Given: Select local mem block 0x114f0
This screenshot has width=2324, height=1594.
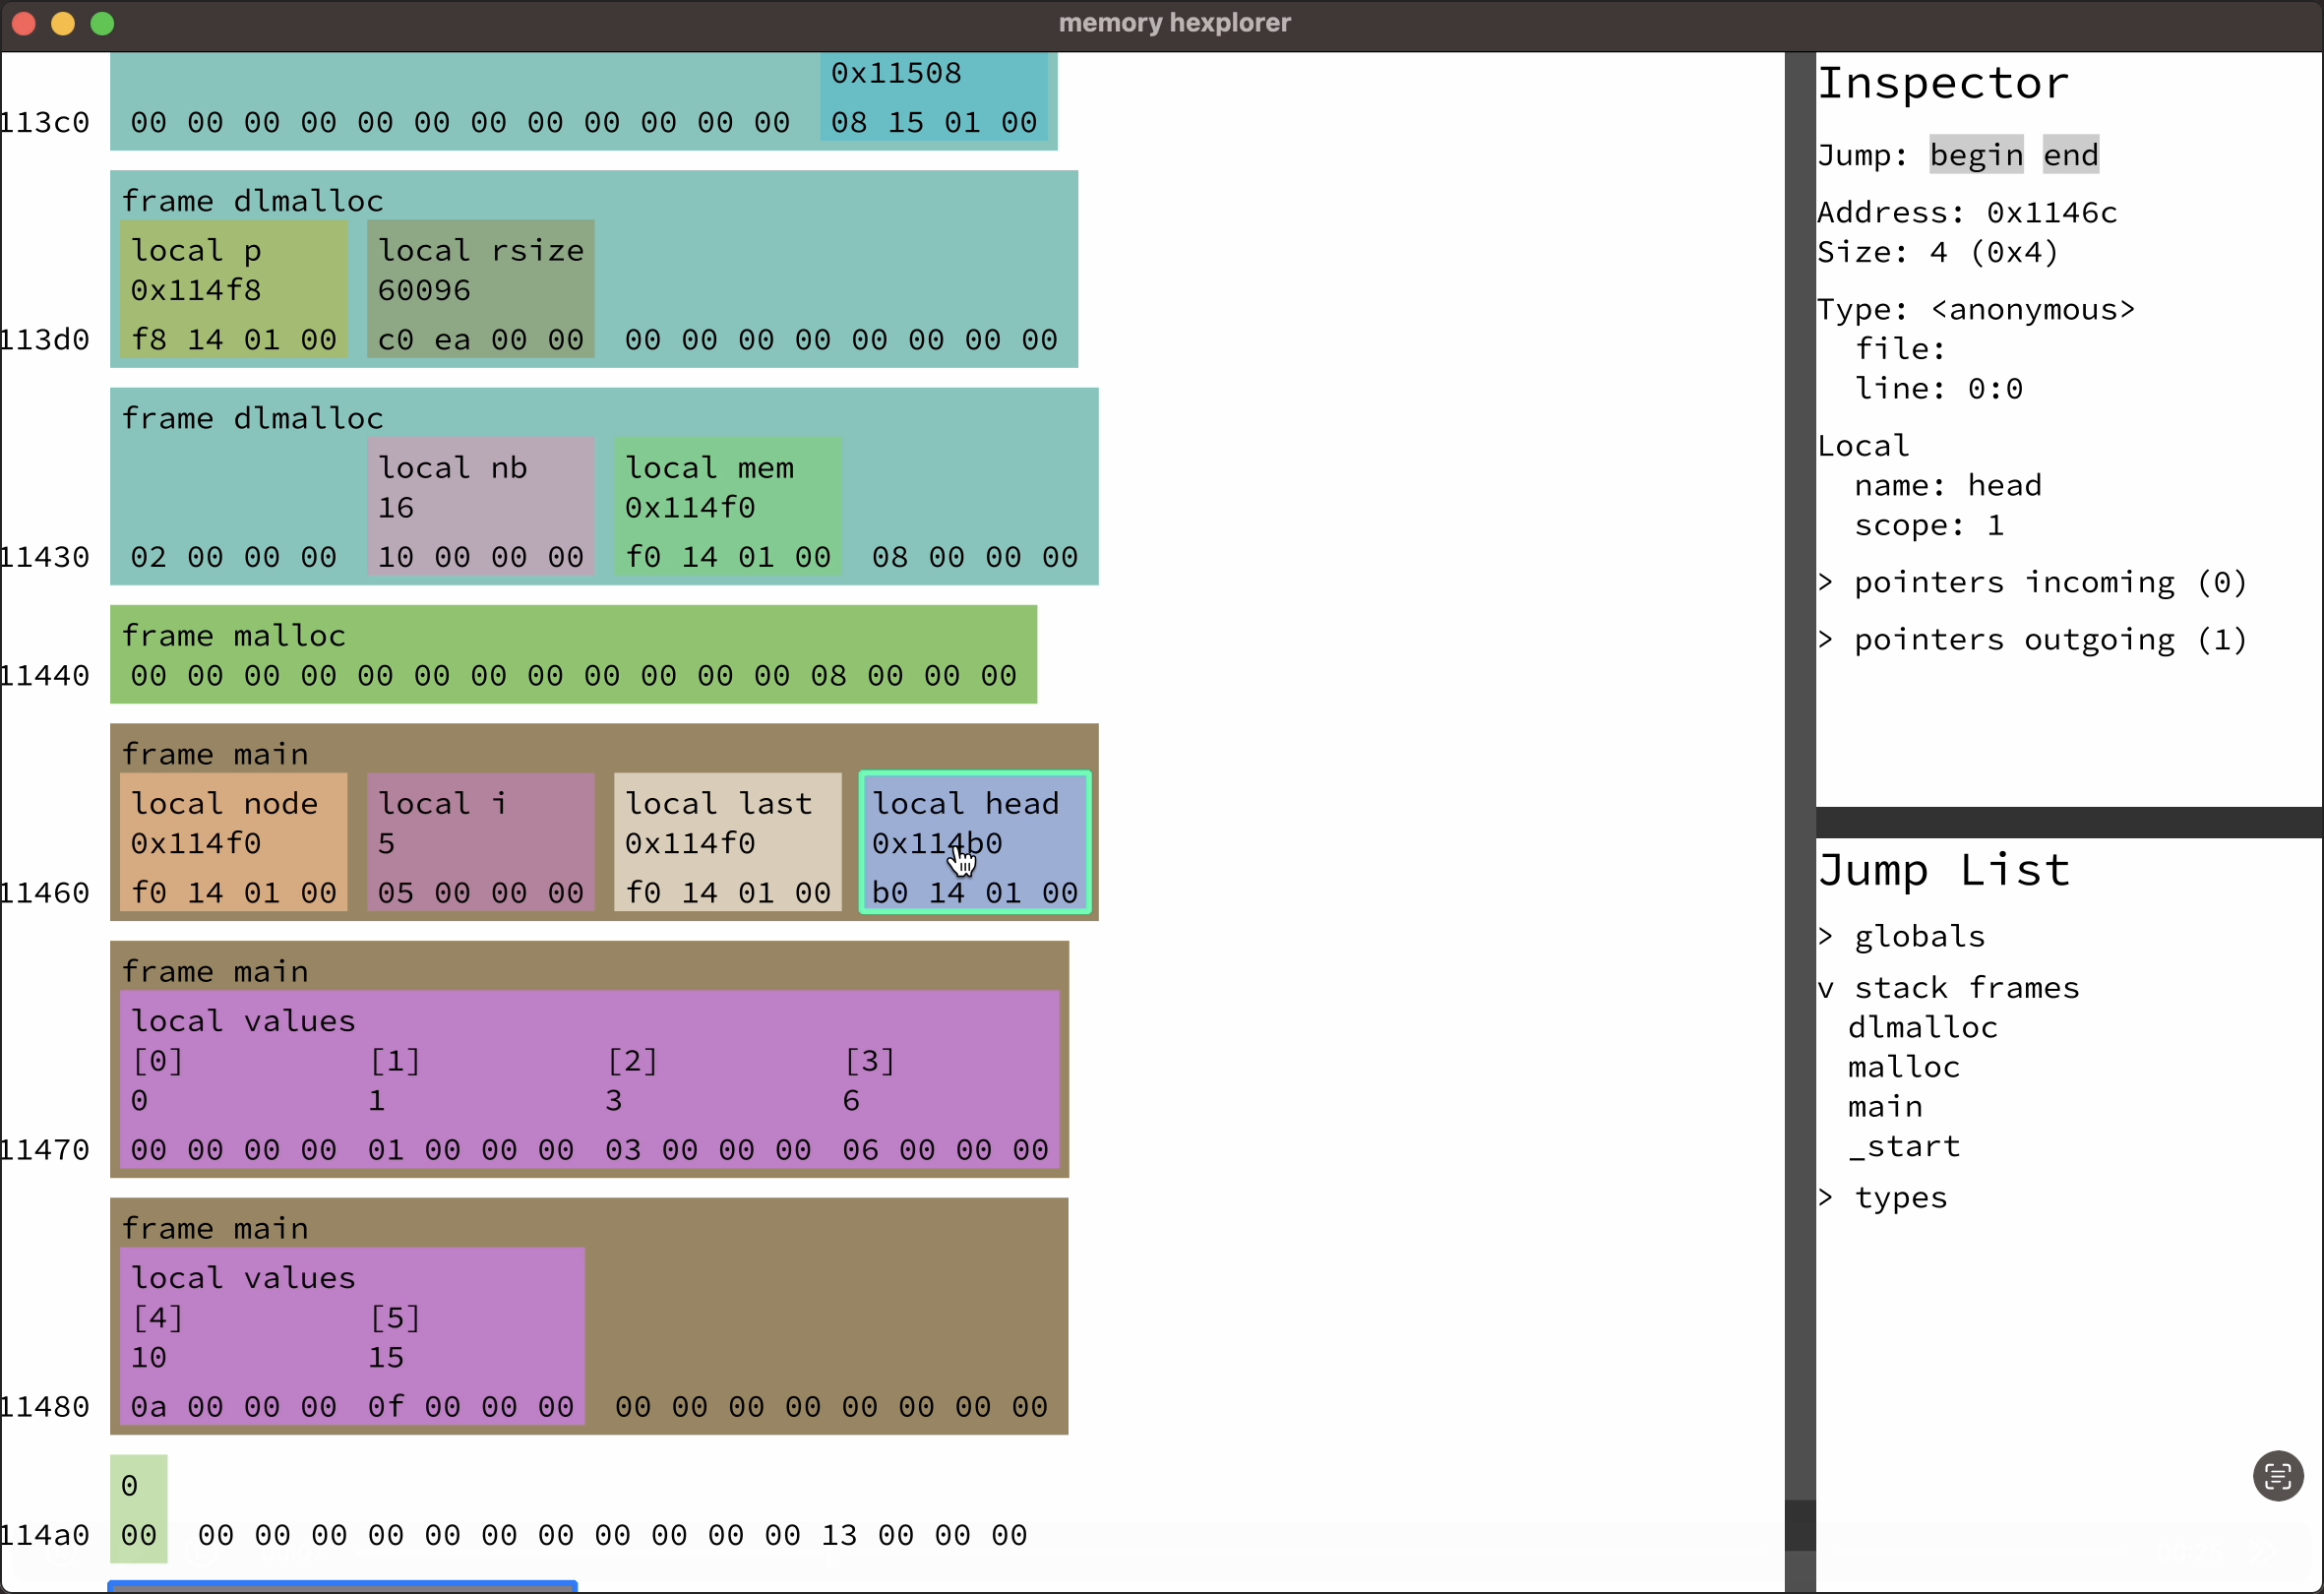Looking at the screenshot, I should (727, 506).
